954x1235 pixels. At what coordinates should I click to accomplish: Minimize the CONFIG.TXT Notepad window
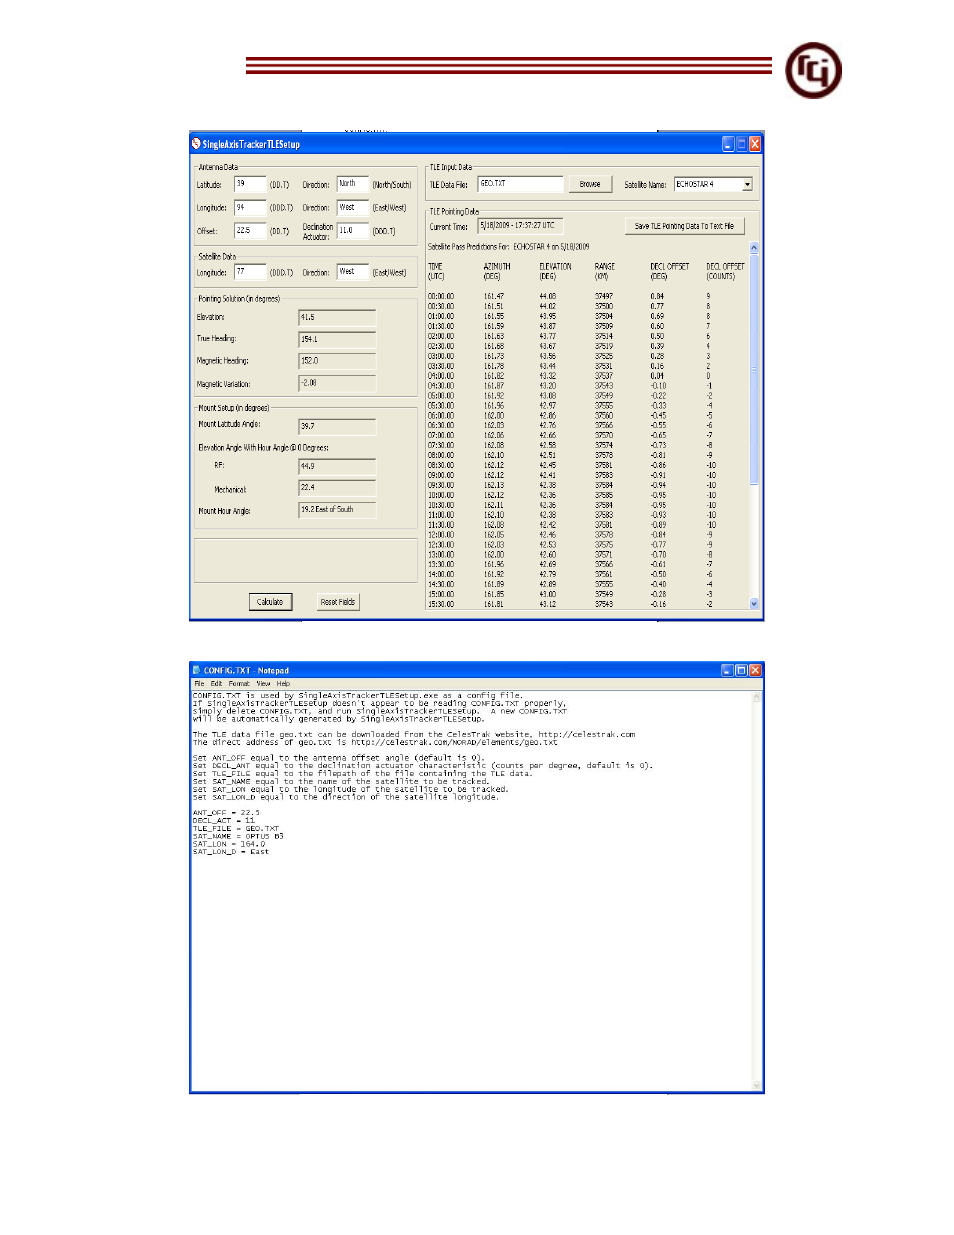(x=728, y=670)
